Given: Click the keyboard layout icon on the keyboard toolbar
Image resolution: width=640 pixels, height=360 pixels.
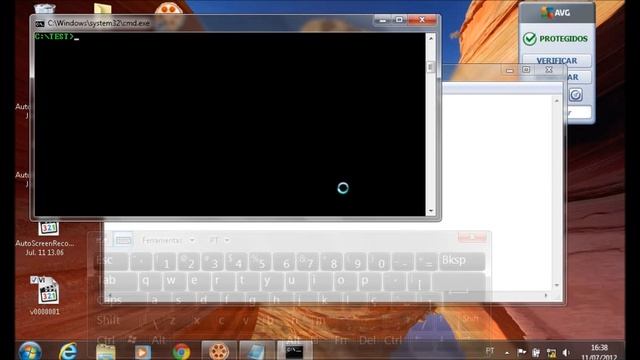Looking at the screenshot, I should pos(123,240).
